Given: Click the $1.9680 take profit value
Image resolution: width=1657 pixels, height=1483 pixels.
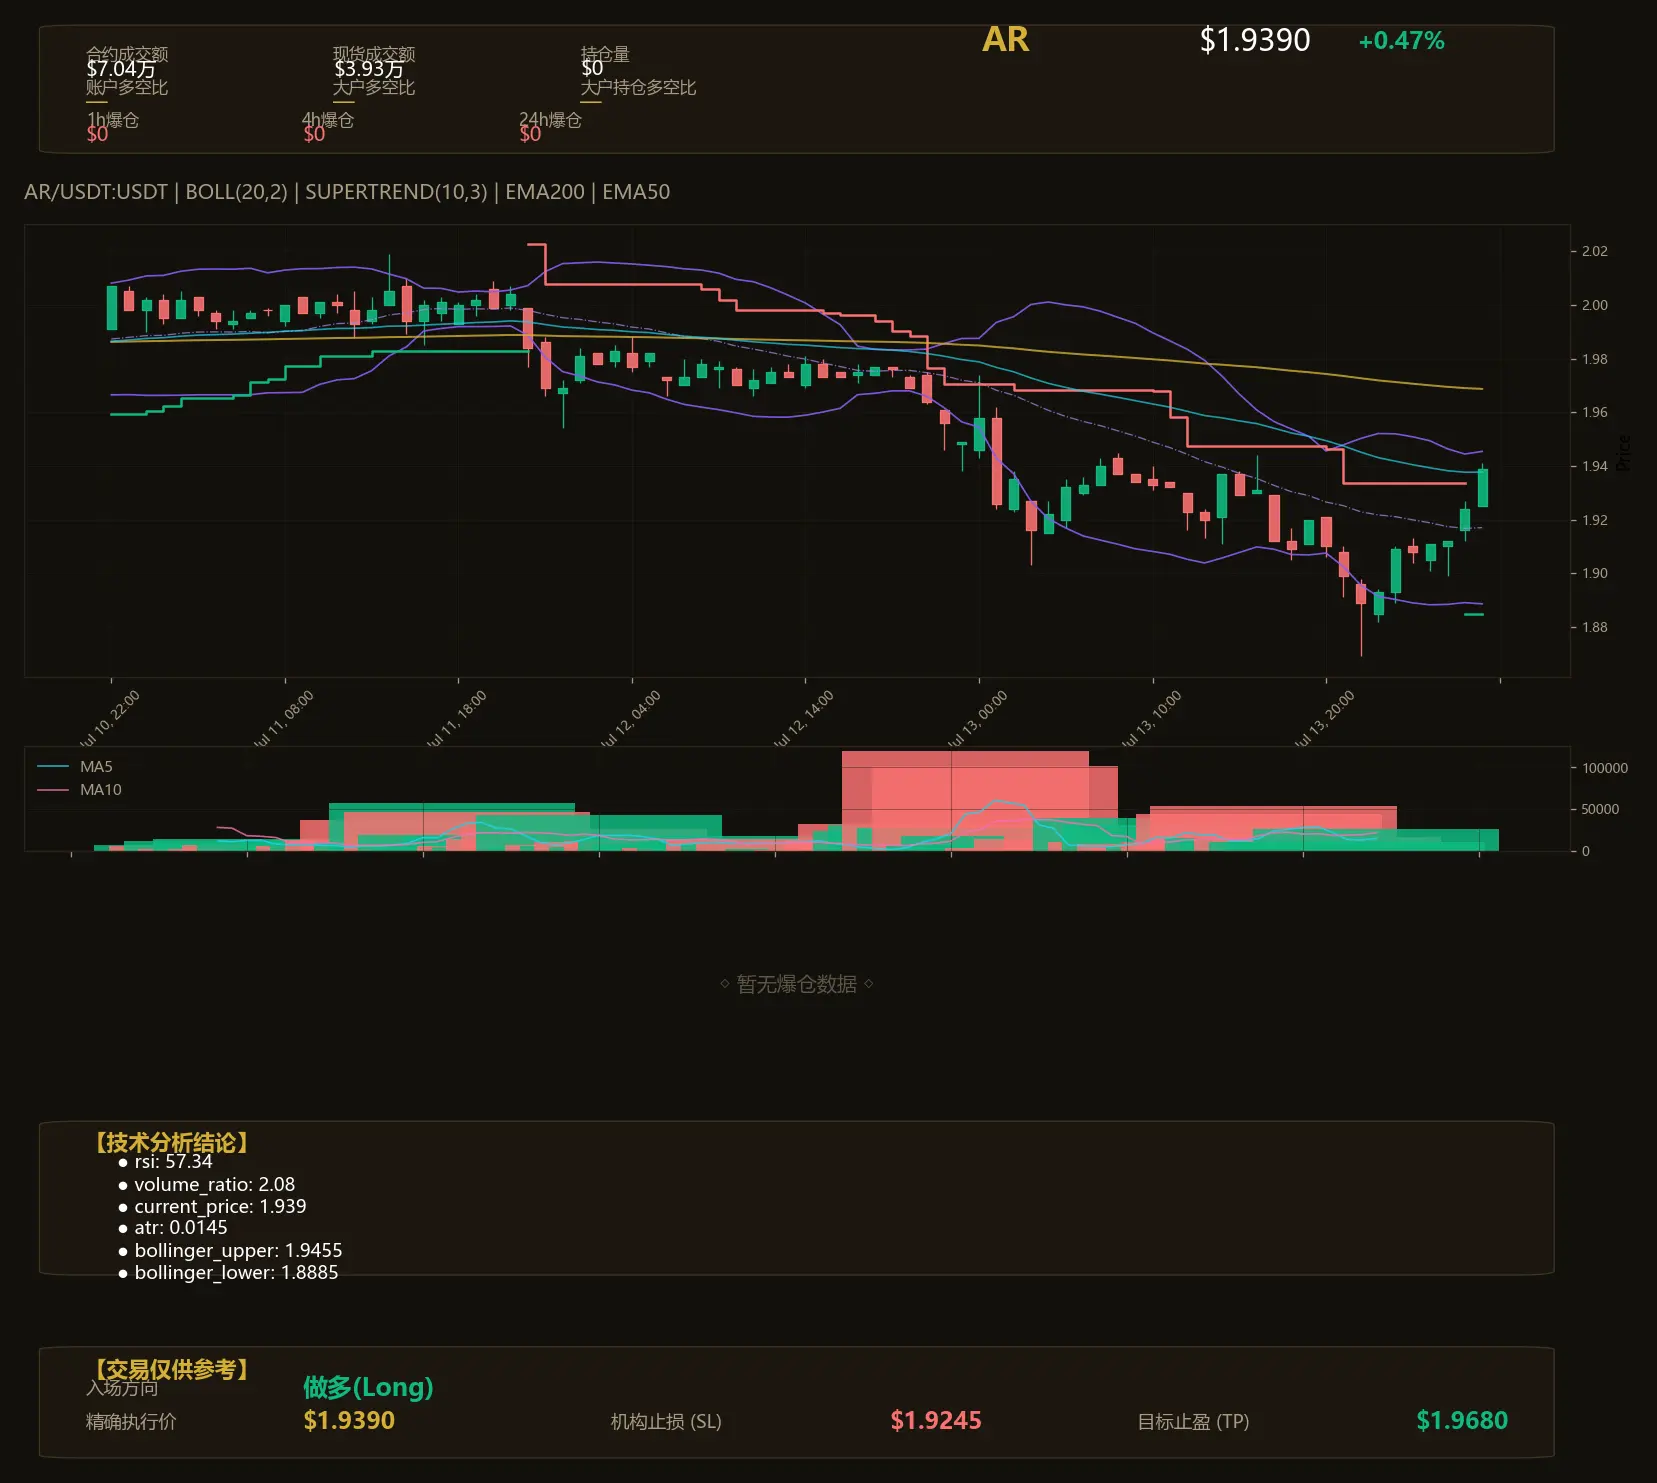Looking at the screenshot, I should tap(1462, 1420).
